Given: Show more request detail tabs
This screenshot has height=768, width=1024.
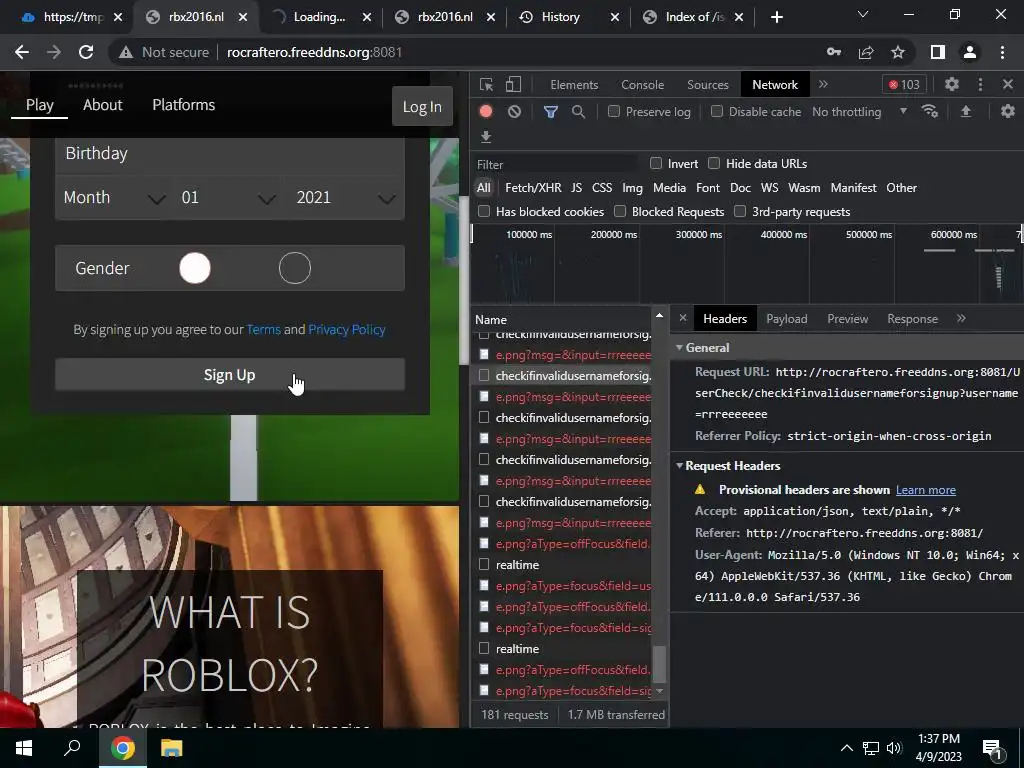Looking at the screenshot, I should [x=961, y=318].
